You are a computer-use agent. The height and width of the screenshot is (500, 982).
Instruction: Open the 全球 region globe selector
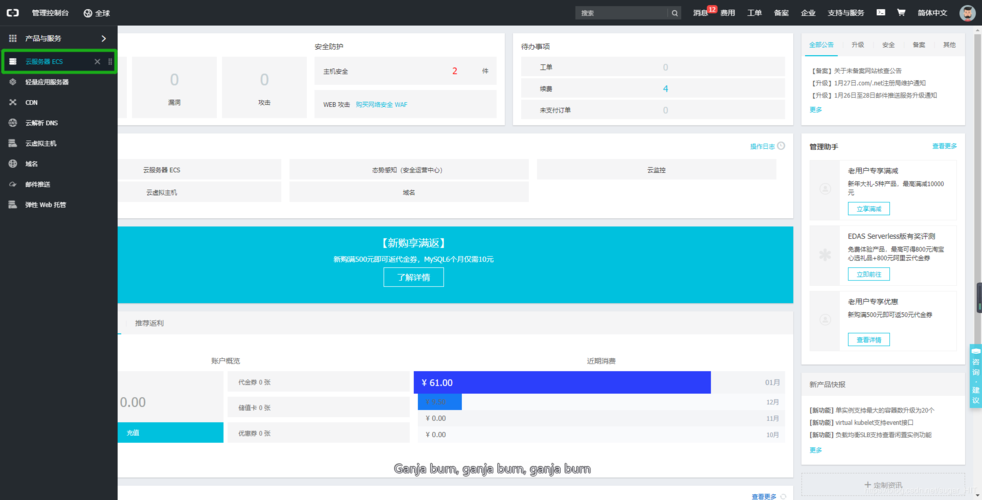(96, 13)
